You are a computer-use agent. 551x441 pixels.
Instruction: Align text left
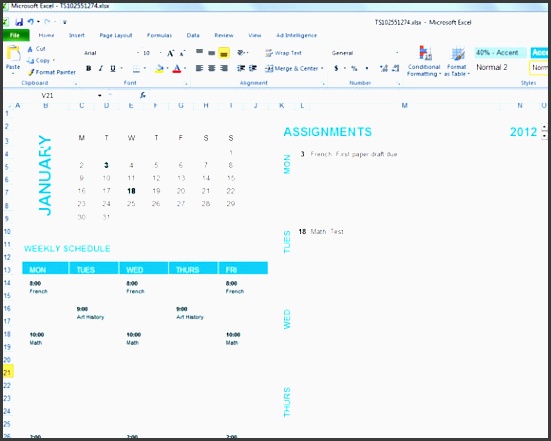pyautogui.click(x=199, y=68)
